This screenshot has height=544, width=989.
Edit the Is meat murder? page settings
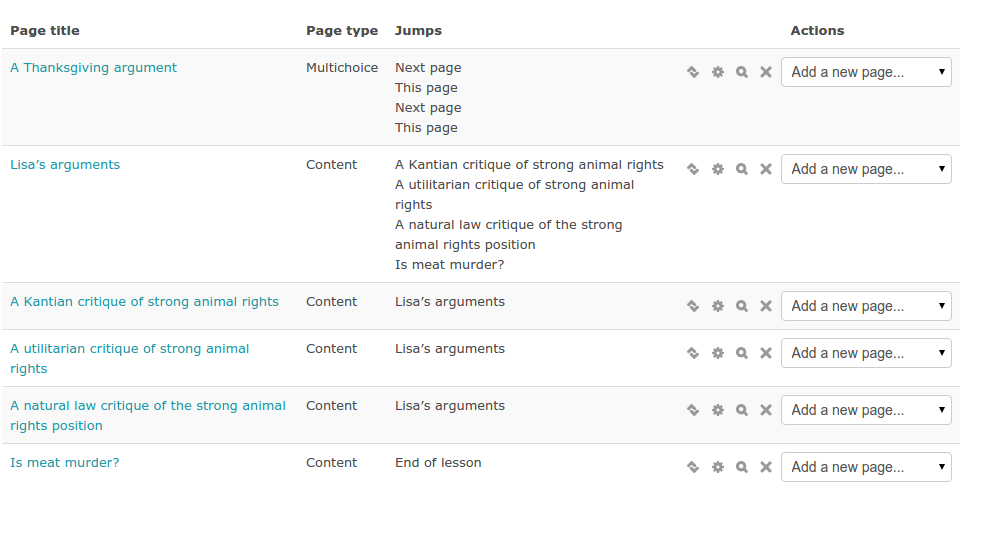coord(717,467)
